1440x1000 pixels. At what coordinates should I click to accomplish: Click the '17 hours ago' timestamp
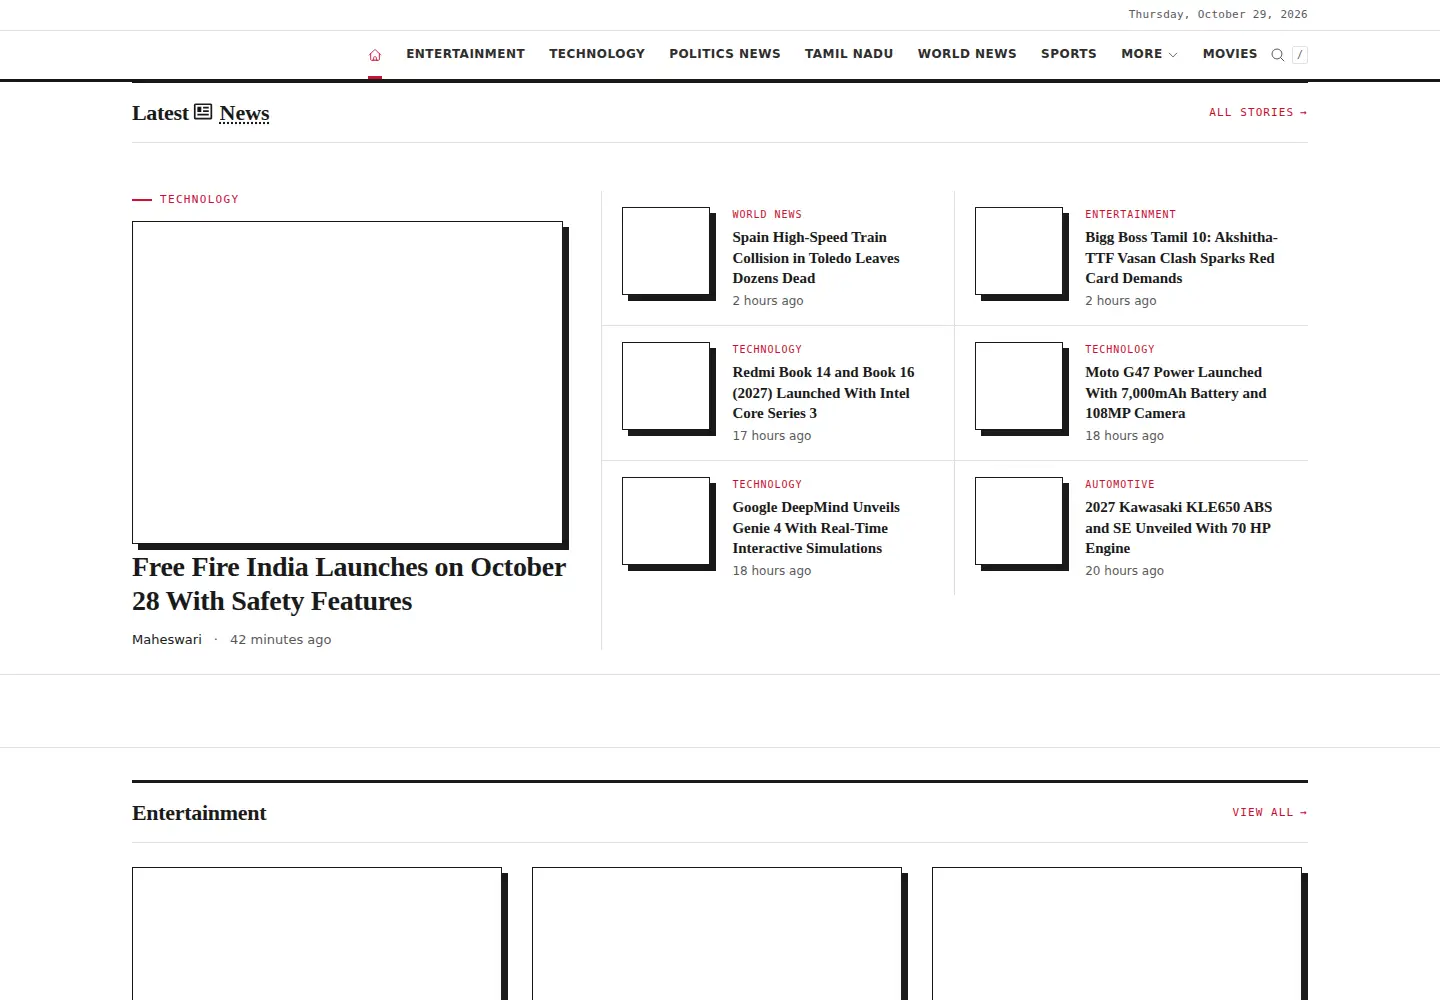(x=772, y=436)
